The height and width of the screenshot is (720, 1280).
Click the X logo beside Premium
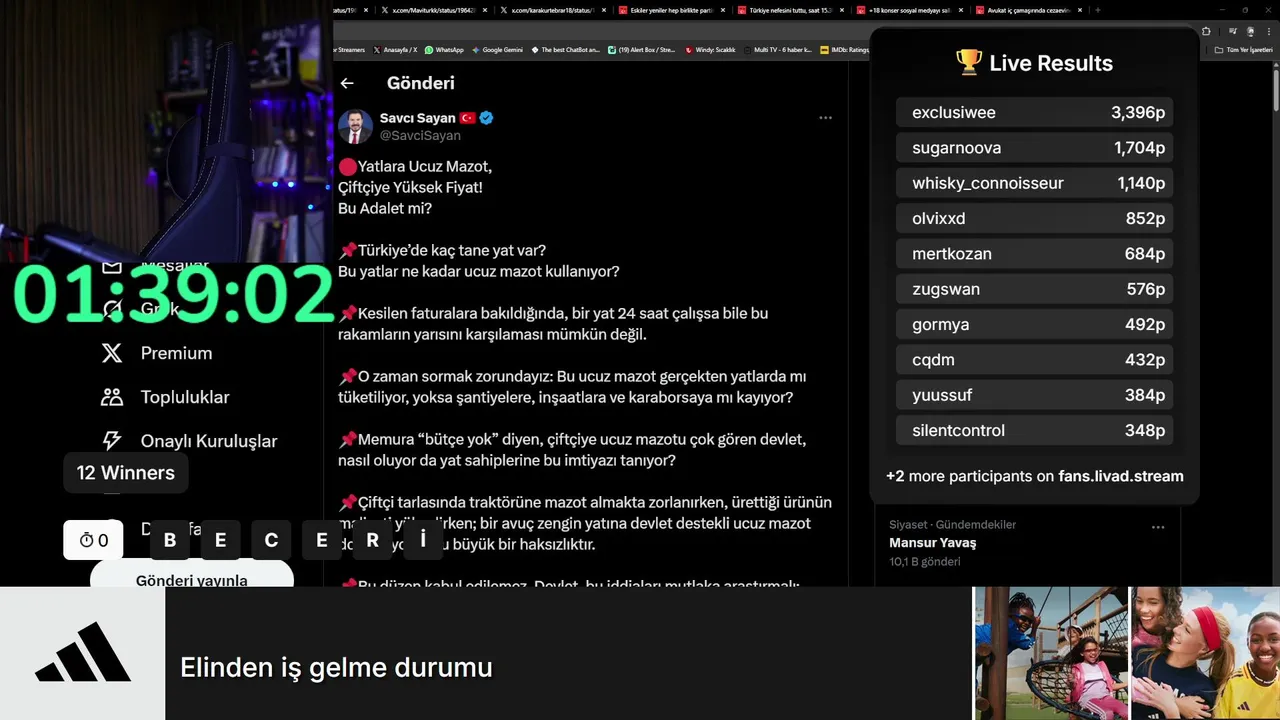[112, 353]
